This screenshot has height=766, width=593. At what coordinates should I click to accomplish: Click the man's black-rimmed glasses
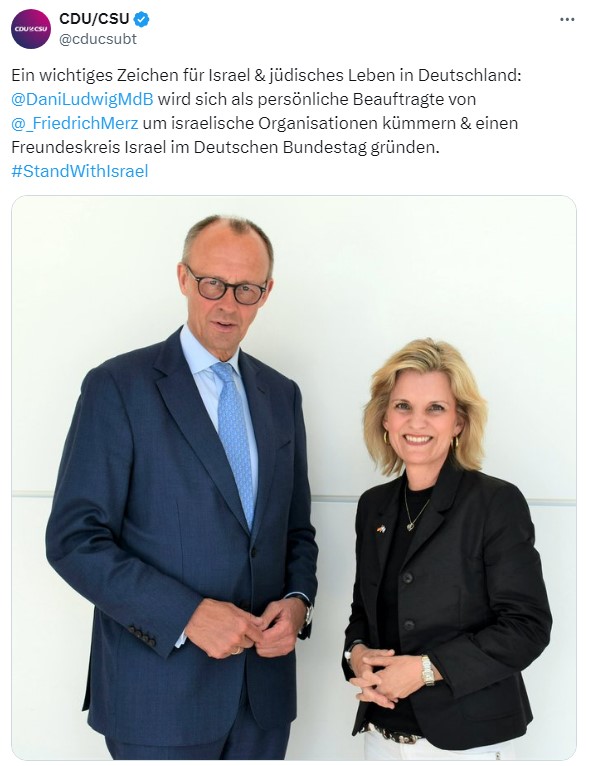pyautogui.click(x=226, y=286)
